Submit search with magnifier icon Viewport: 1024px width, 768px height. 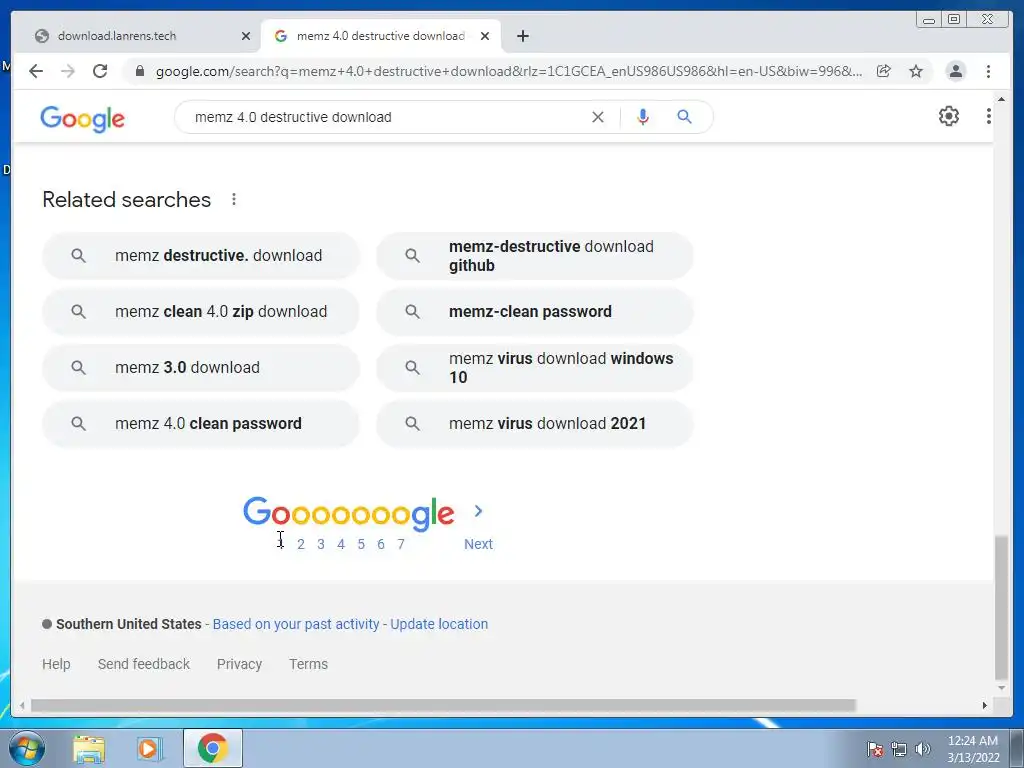(684, 117)
